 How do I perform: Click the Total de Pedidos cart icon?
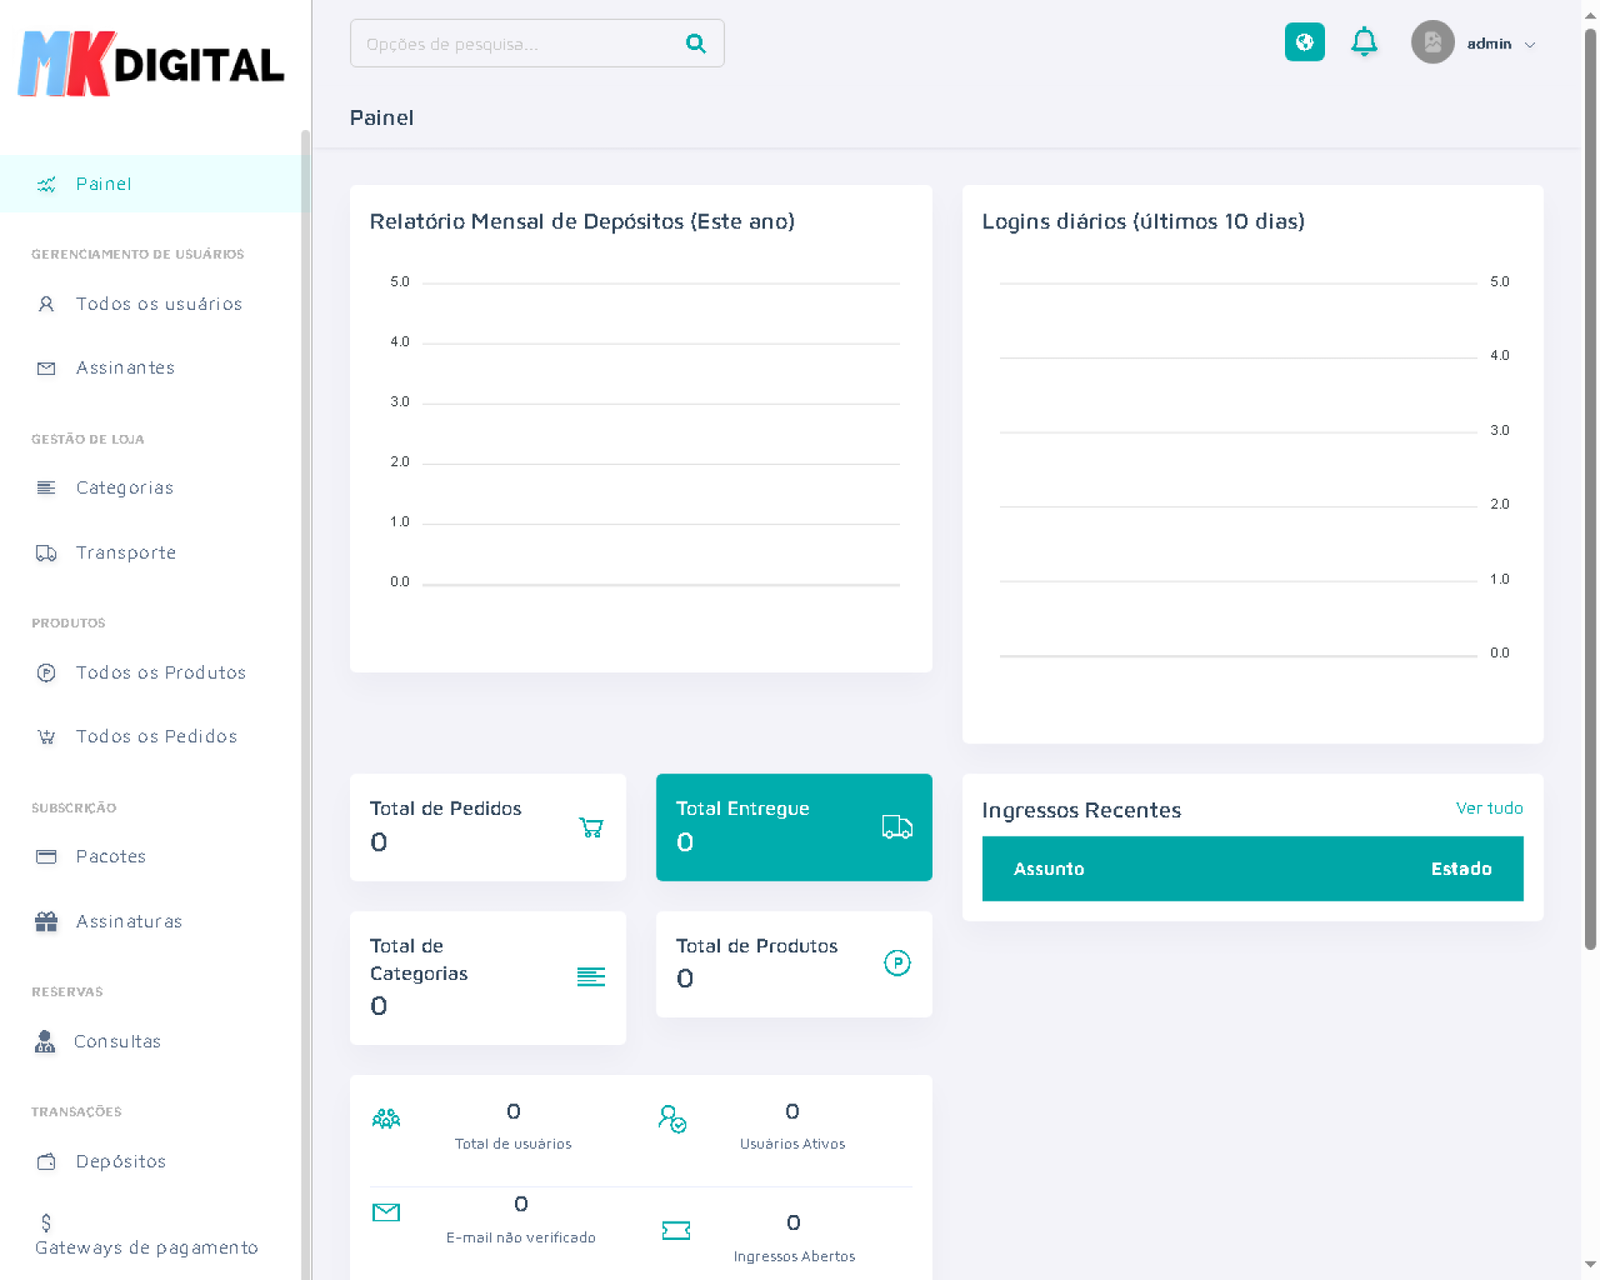591,828
